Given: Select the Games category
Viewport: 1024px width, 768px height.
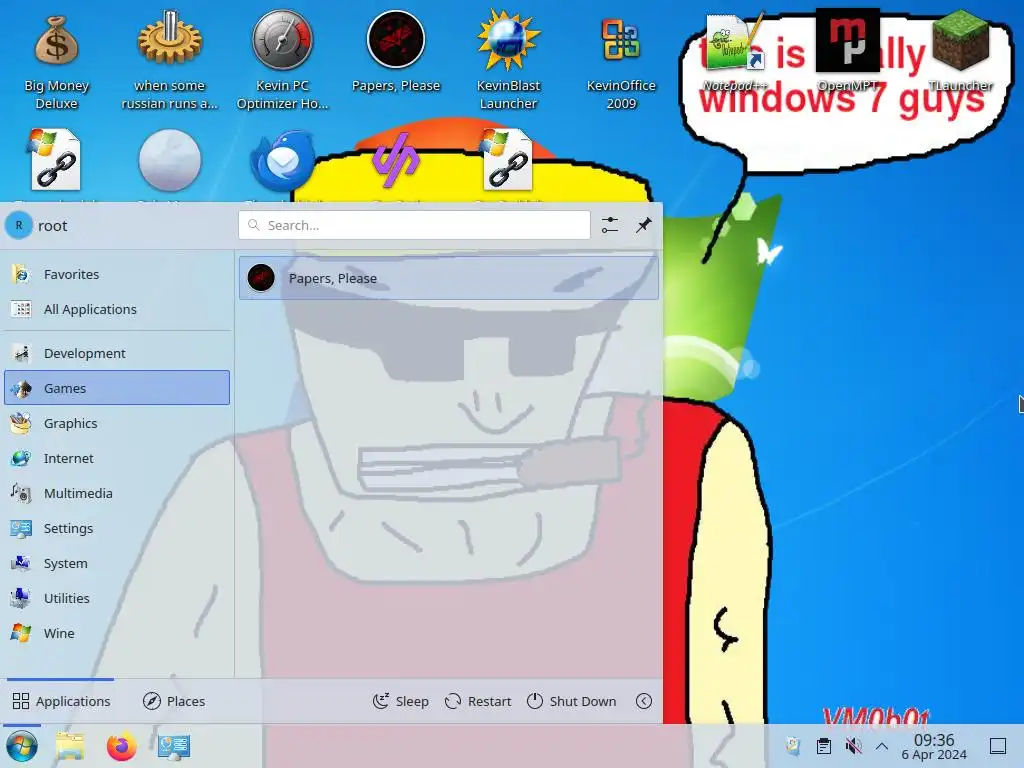Looking at the screenshot, I should (118, 388).
